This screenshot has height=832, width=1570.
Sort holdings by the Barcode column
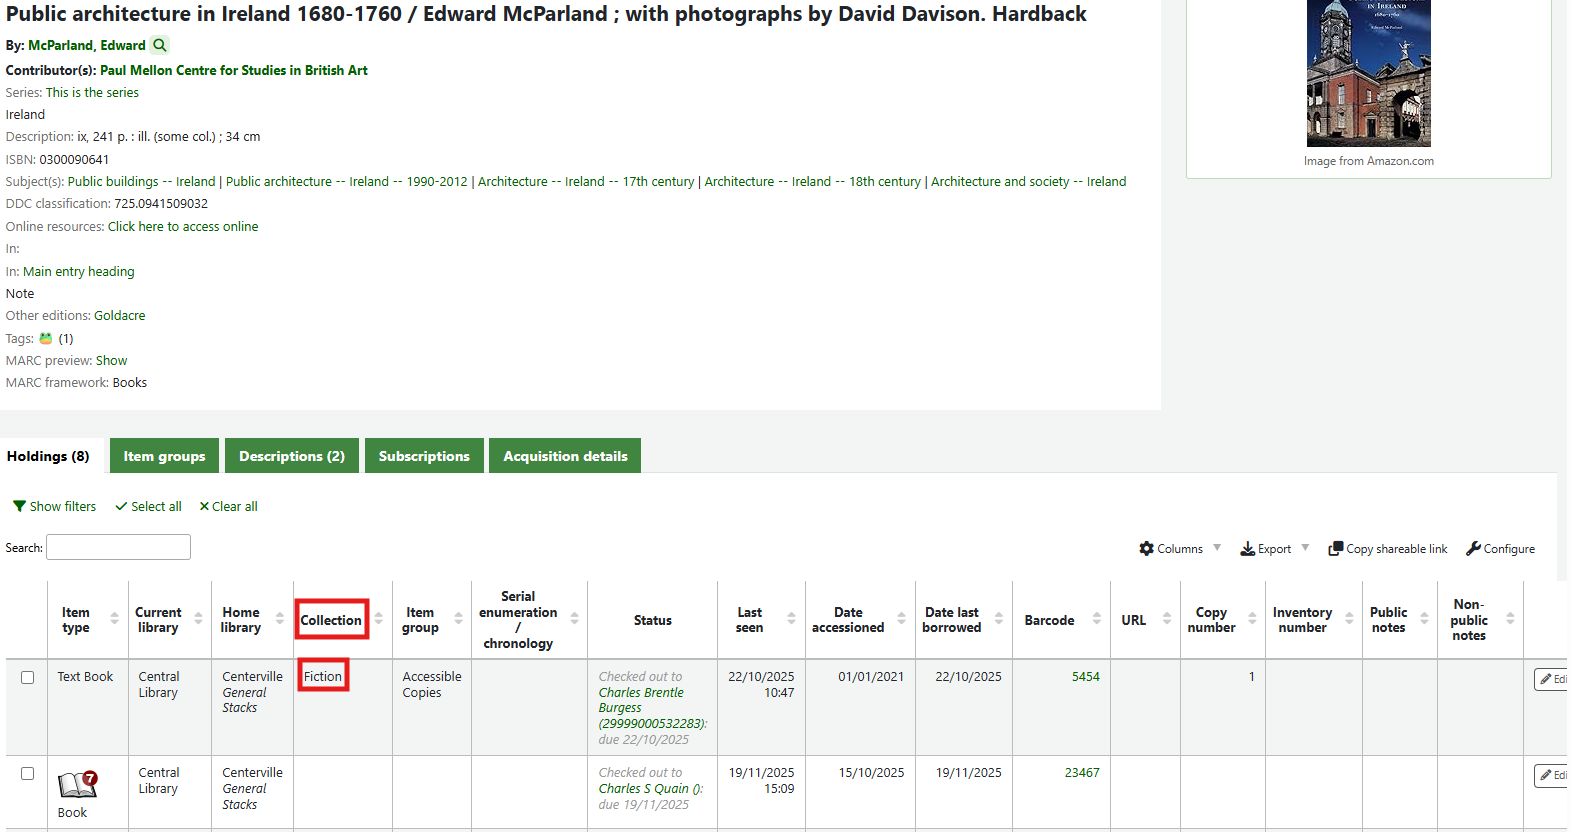pos(1049,620)
